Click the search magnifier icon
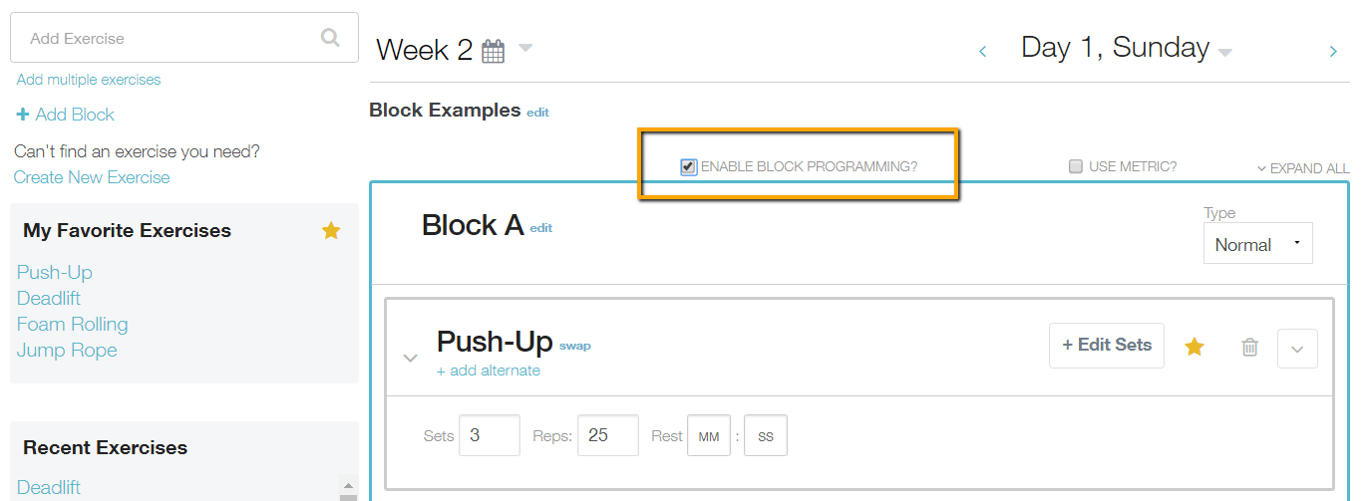The width and height of the screenshot is (1366, 501). (330, 38)
